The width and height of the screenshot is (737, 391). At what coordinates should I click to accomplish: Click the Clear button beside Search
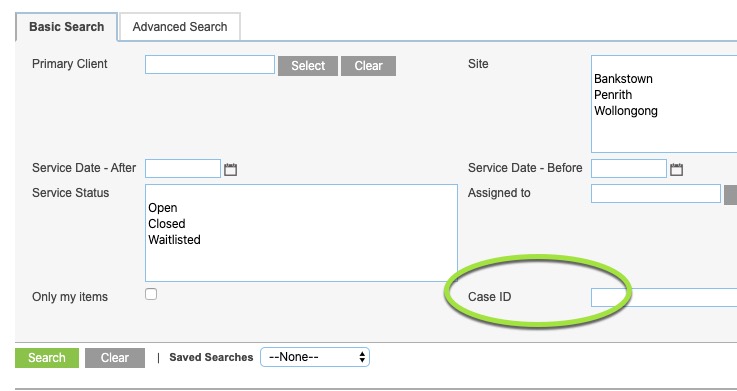pyautogui.click(x=115, y=358)
